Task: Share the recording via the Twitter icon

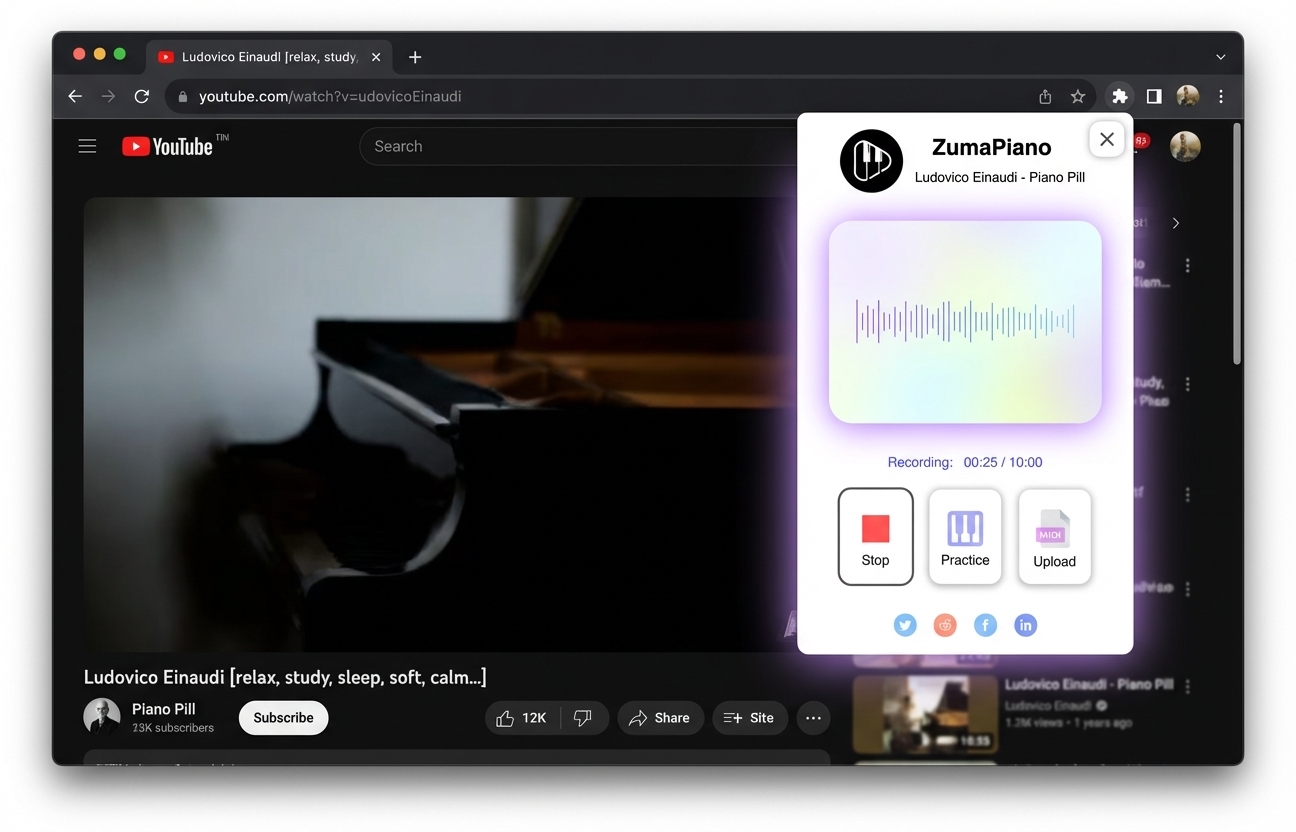Action: click(905, 625)
